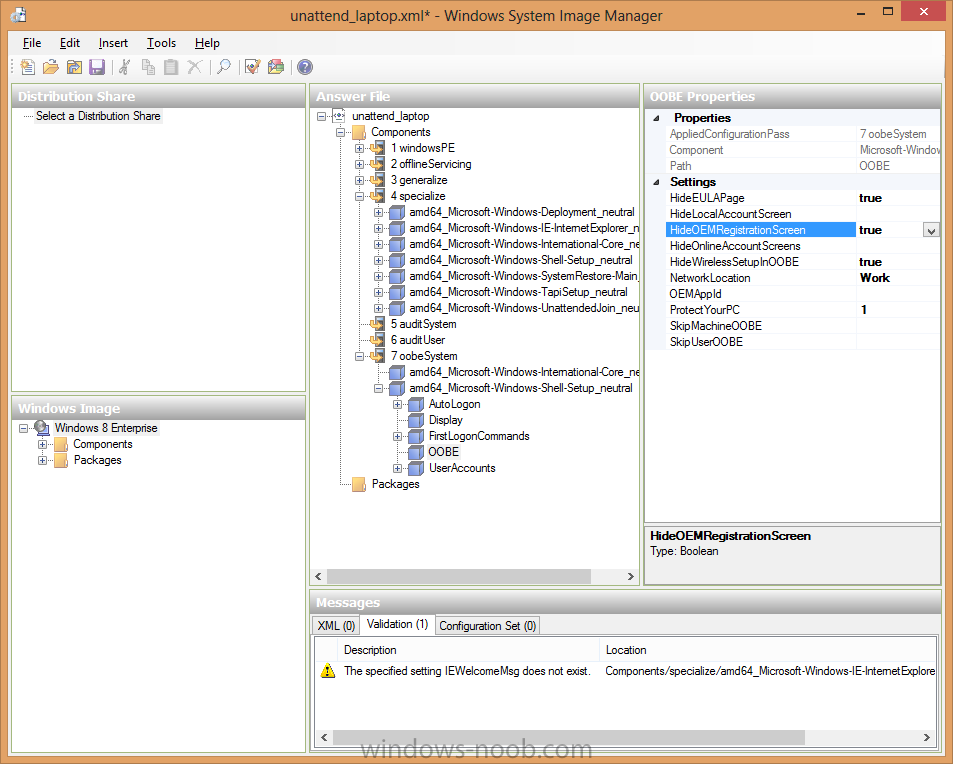Click the Answer File horizontal scrollbar right arrow
The height and width of the screenshot is (764, 953).
point(630,576)
